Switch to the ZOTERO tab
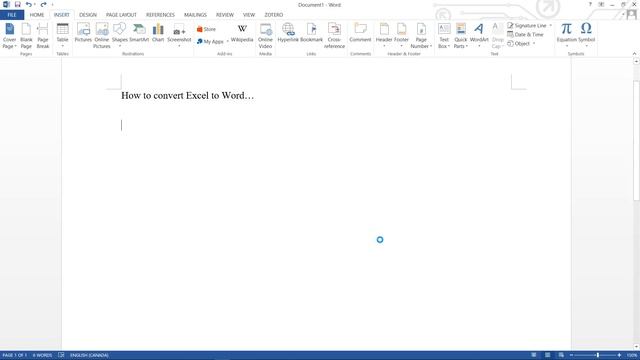This screenshot has height=360, width=640. pyautogui.click(x=273, y=15)
